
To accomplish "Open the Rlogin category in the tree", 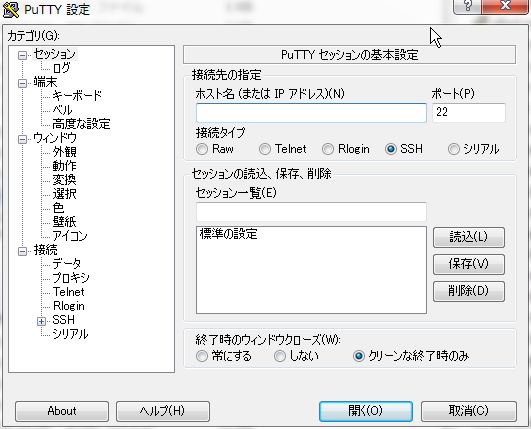I will [x=69, y=306].
